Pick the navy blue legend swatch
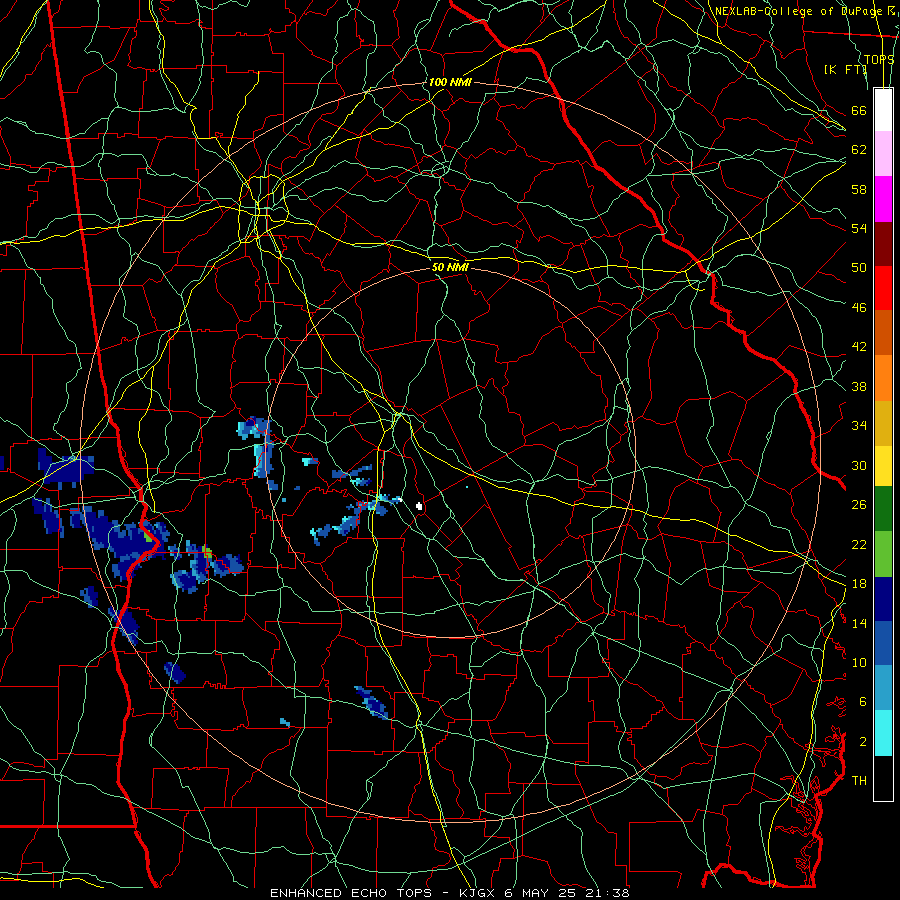Screen dimensions: 900x900 pyautogui.click(x=883, y=599)
